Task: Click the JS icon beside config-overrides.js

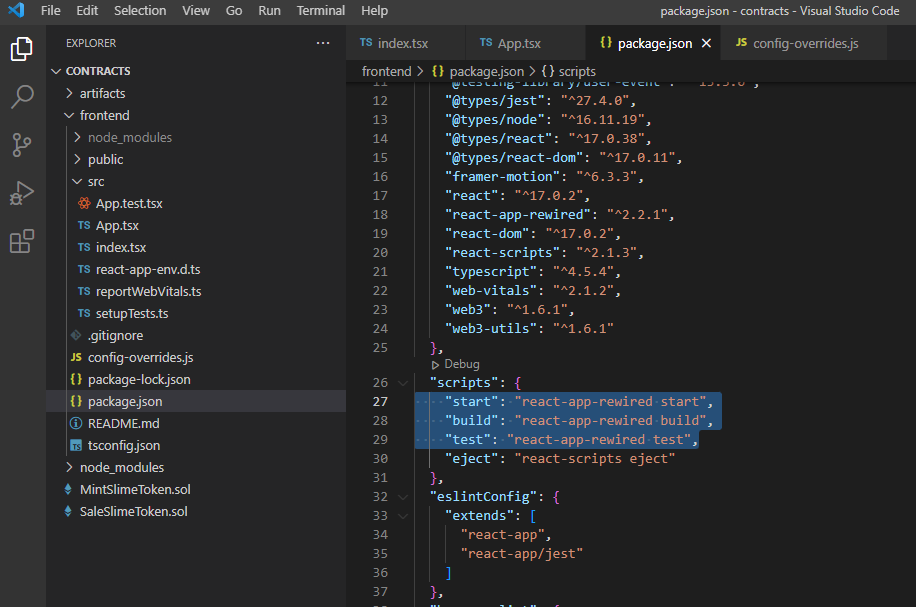Action: click(x=76, y=357)
